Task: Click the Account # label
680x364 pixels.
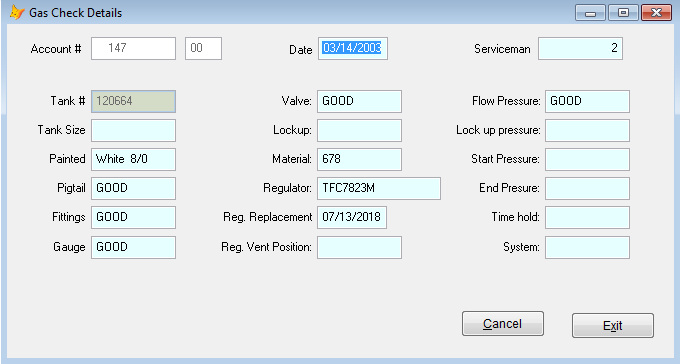Action: (x=56, y=49)
